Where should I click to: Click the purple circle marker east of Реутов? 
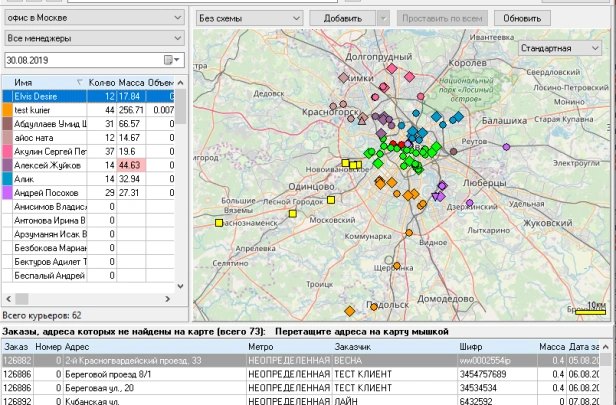click(x=506, y=147)
